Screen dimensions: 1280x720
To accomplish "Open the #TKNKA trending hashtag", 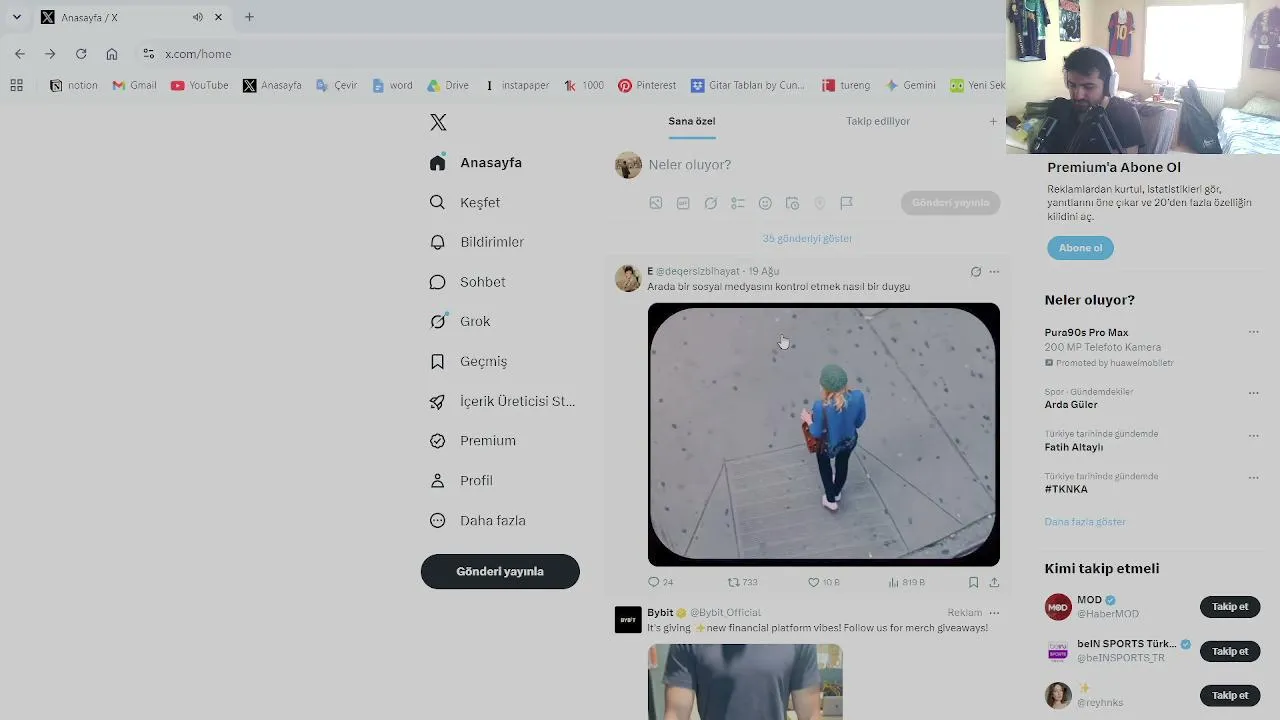I will [x=1066, y=489].
